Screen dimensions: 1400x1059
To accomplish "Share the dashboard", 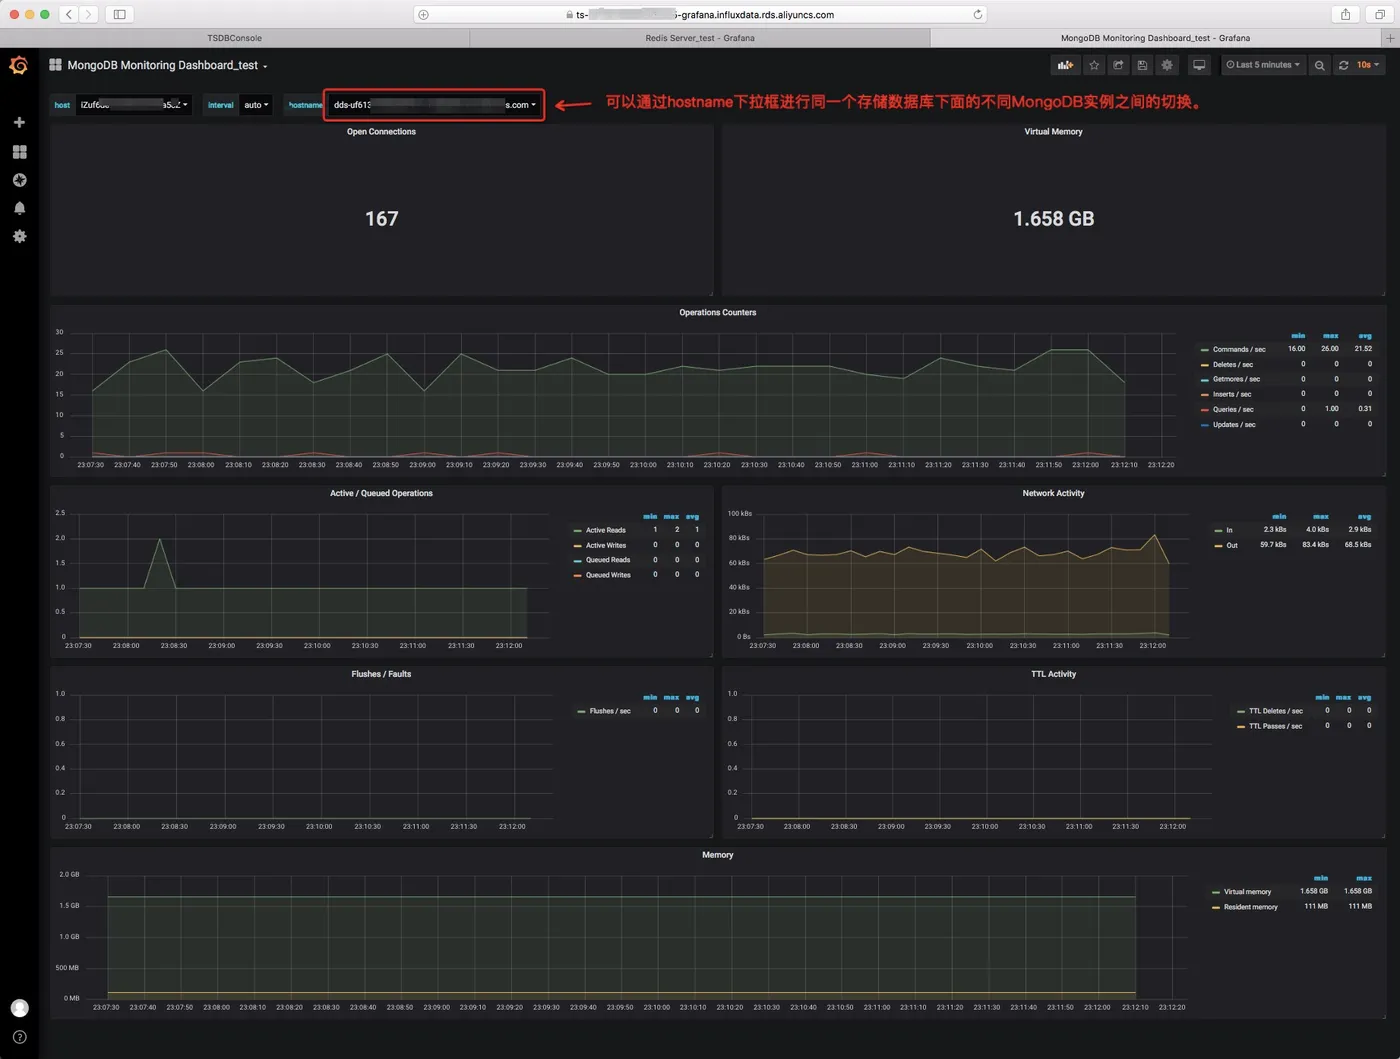I will pyautogui.click(x=1118, y=65).
